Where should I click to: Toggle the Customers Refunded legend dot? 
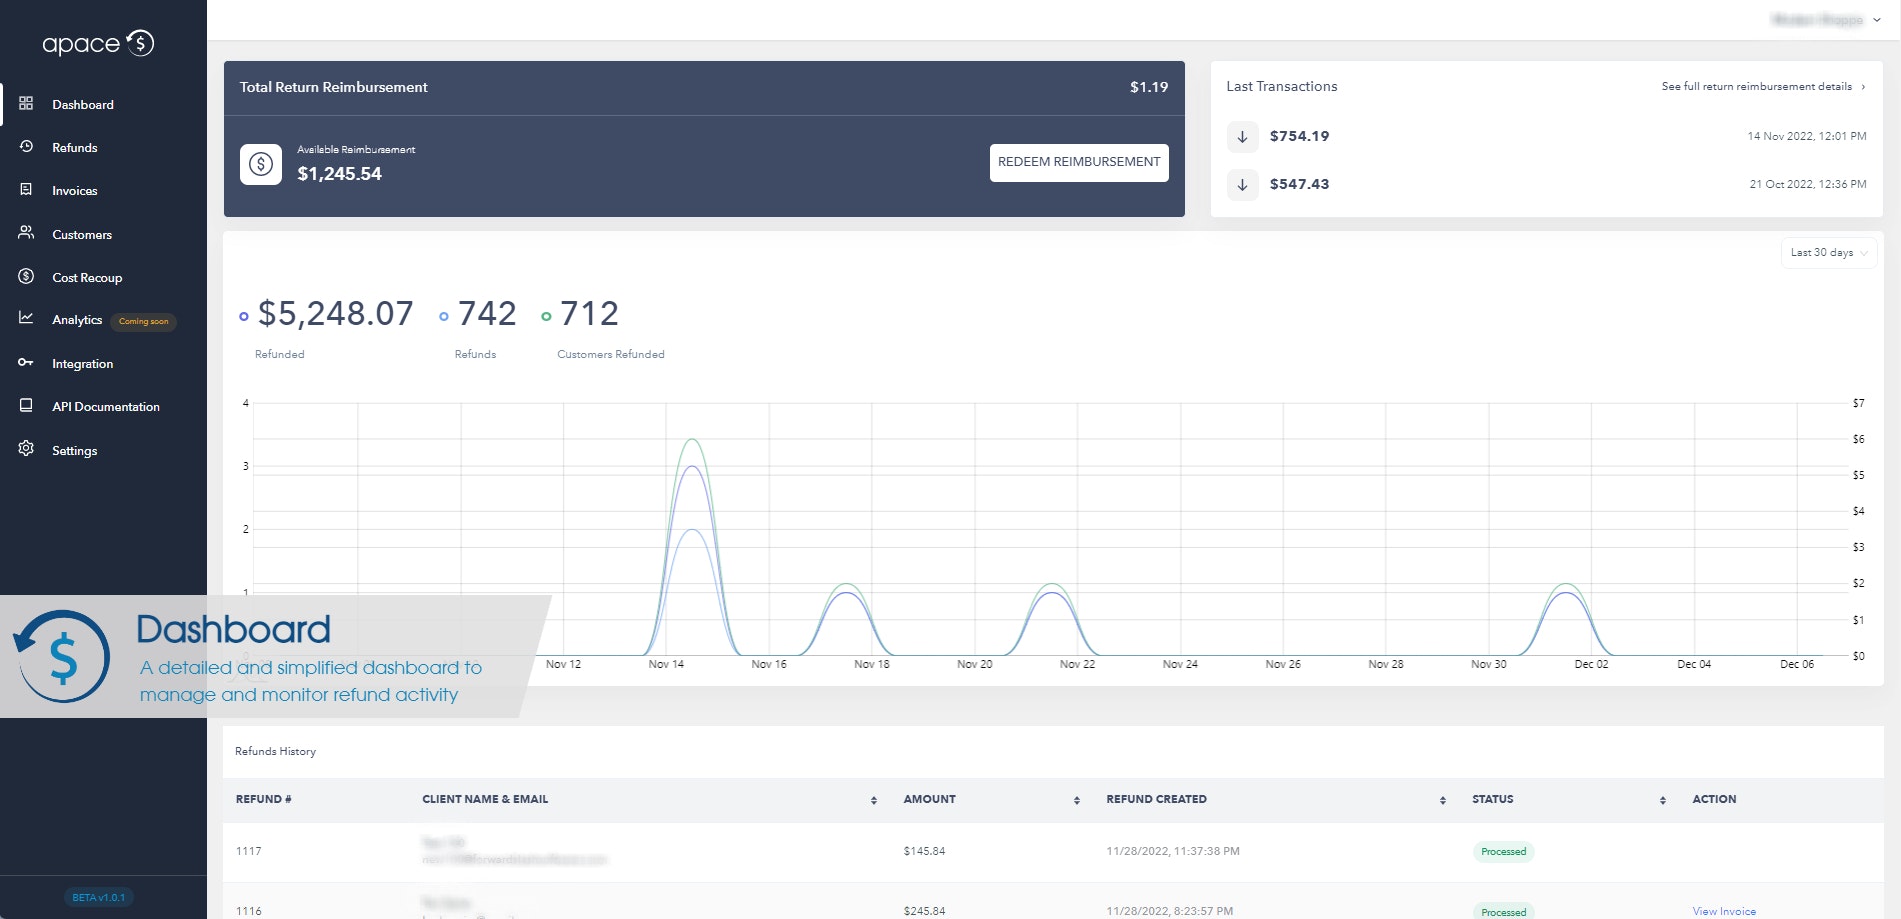pos(546,317)
